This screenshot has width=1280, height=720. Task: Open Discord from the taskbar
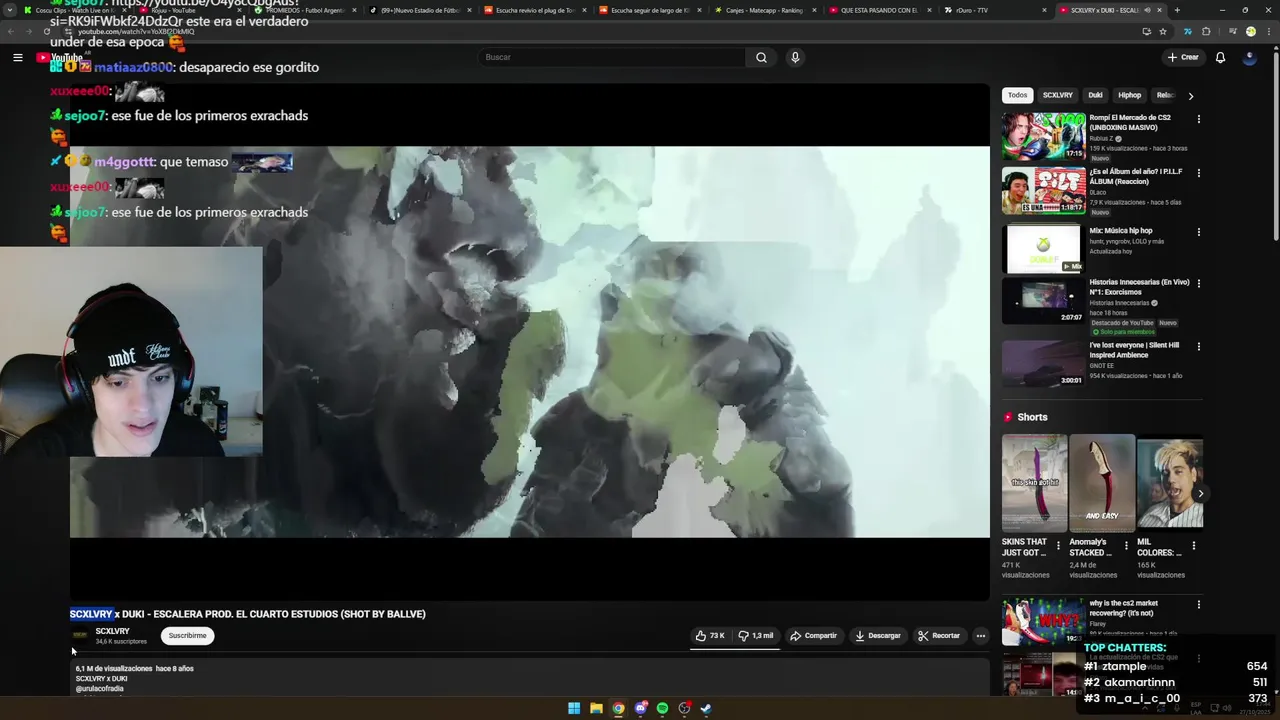(x=640, y=708)
